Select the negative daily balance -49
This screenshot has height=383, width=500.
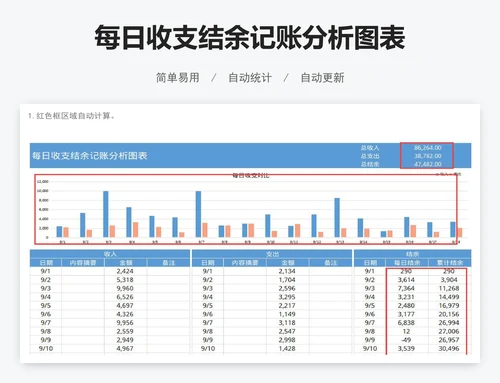(x=406, y=340)
